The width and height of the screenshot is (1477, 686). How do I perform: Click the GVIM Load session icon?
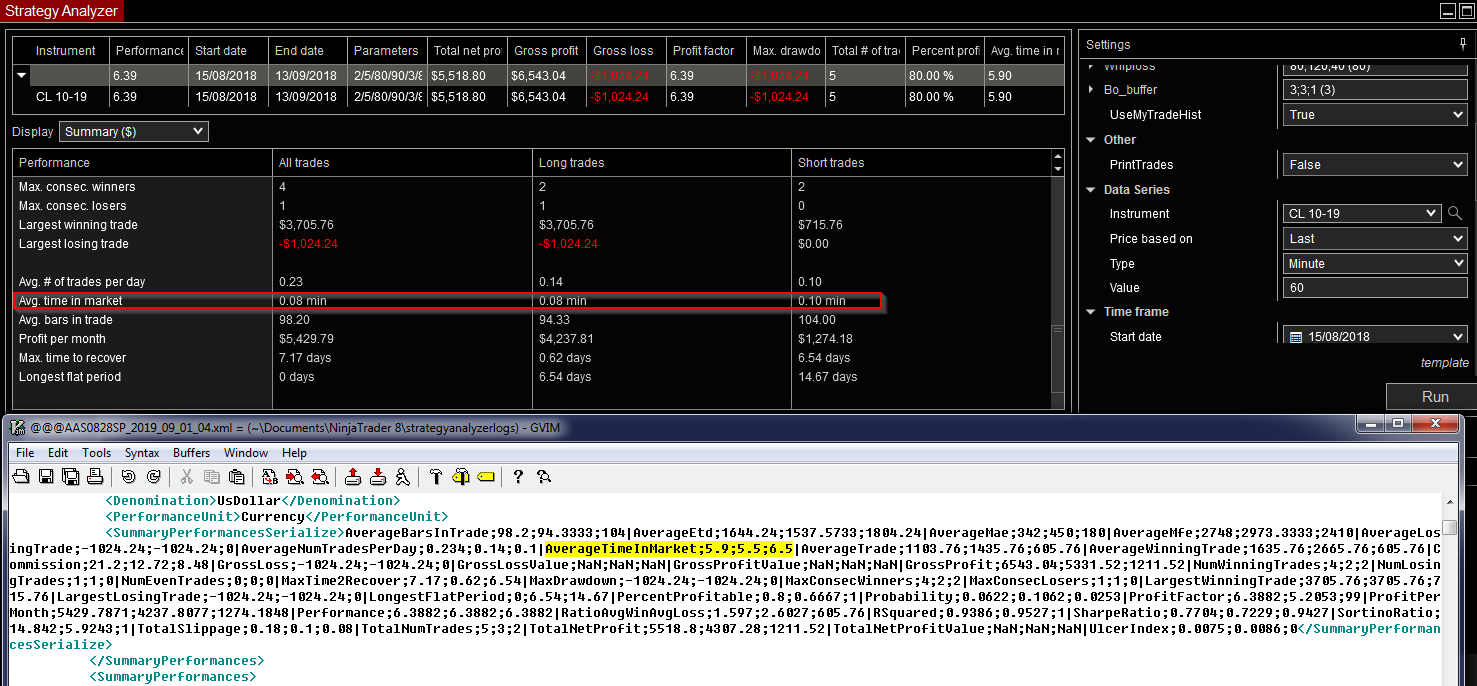click(x=353, y=477)
